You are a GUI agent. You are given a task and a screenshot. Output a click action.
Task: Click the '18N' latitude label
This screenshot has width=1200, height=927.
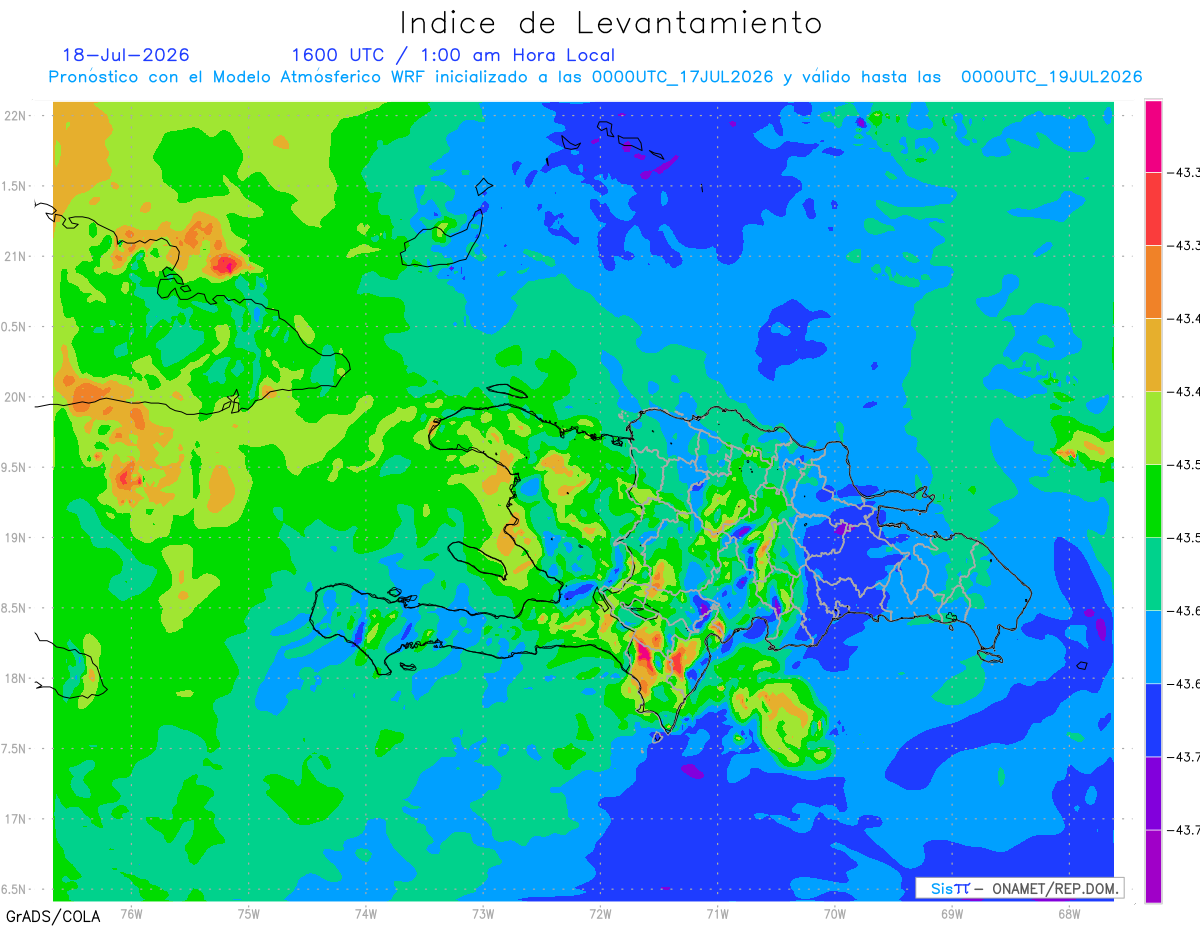16,679
